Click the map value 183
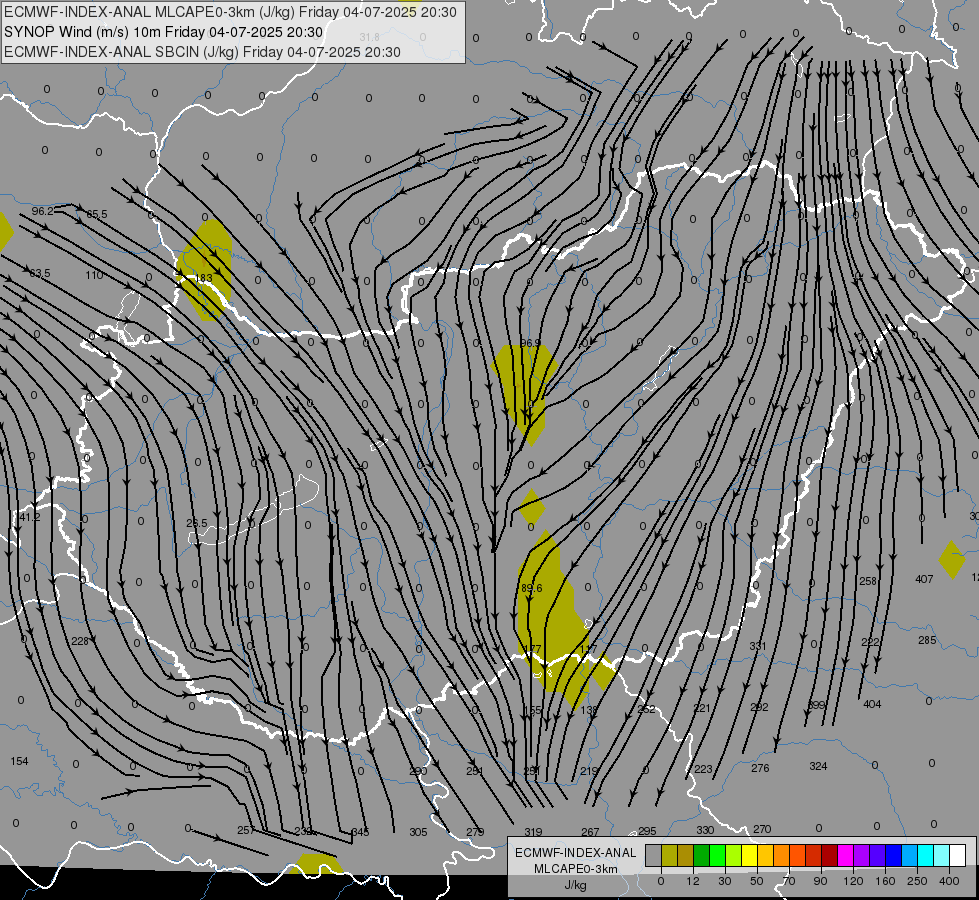The height and width of the screenshot is (900, 979). [204, 278]
